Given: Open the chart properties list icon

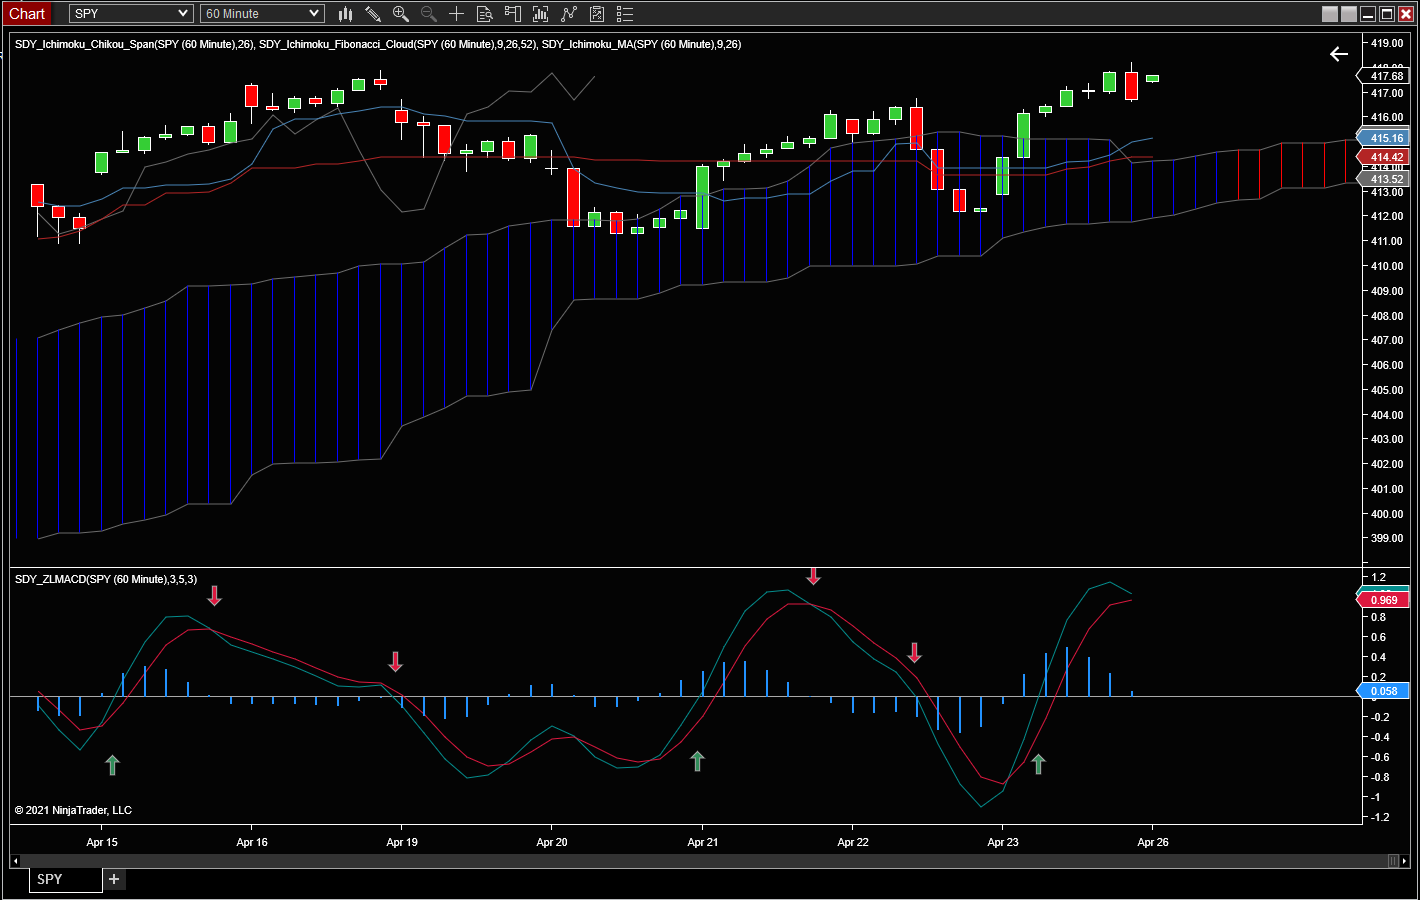Looking at the screenshot, I should pyautogui.click(x=625, y=14).
